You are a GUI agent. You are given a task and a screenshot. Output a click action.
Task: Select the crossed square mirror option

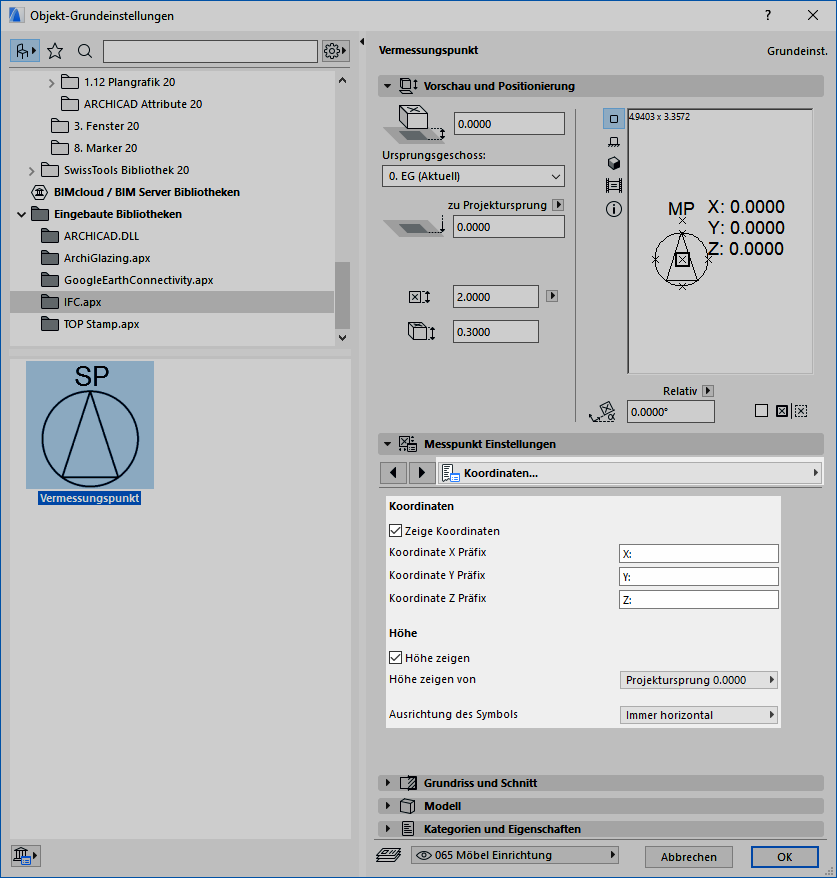(x=782, y=411)
